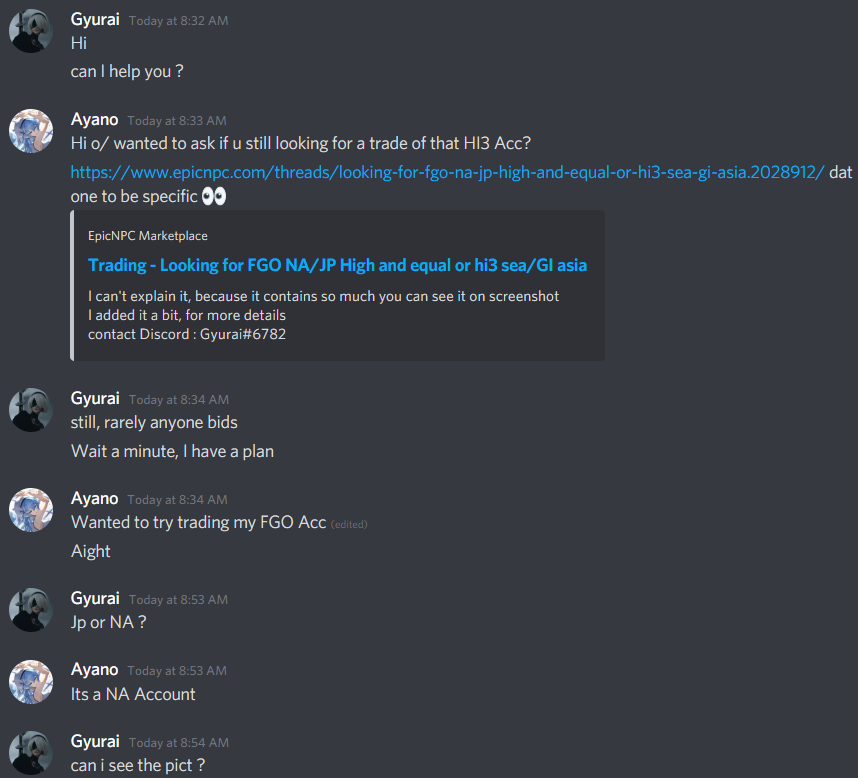858x778 pixels.
Task: Open the epicnpc.com thread URL link
Action: point(447,172)
